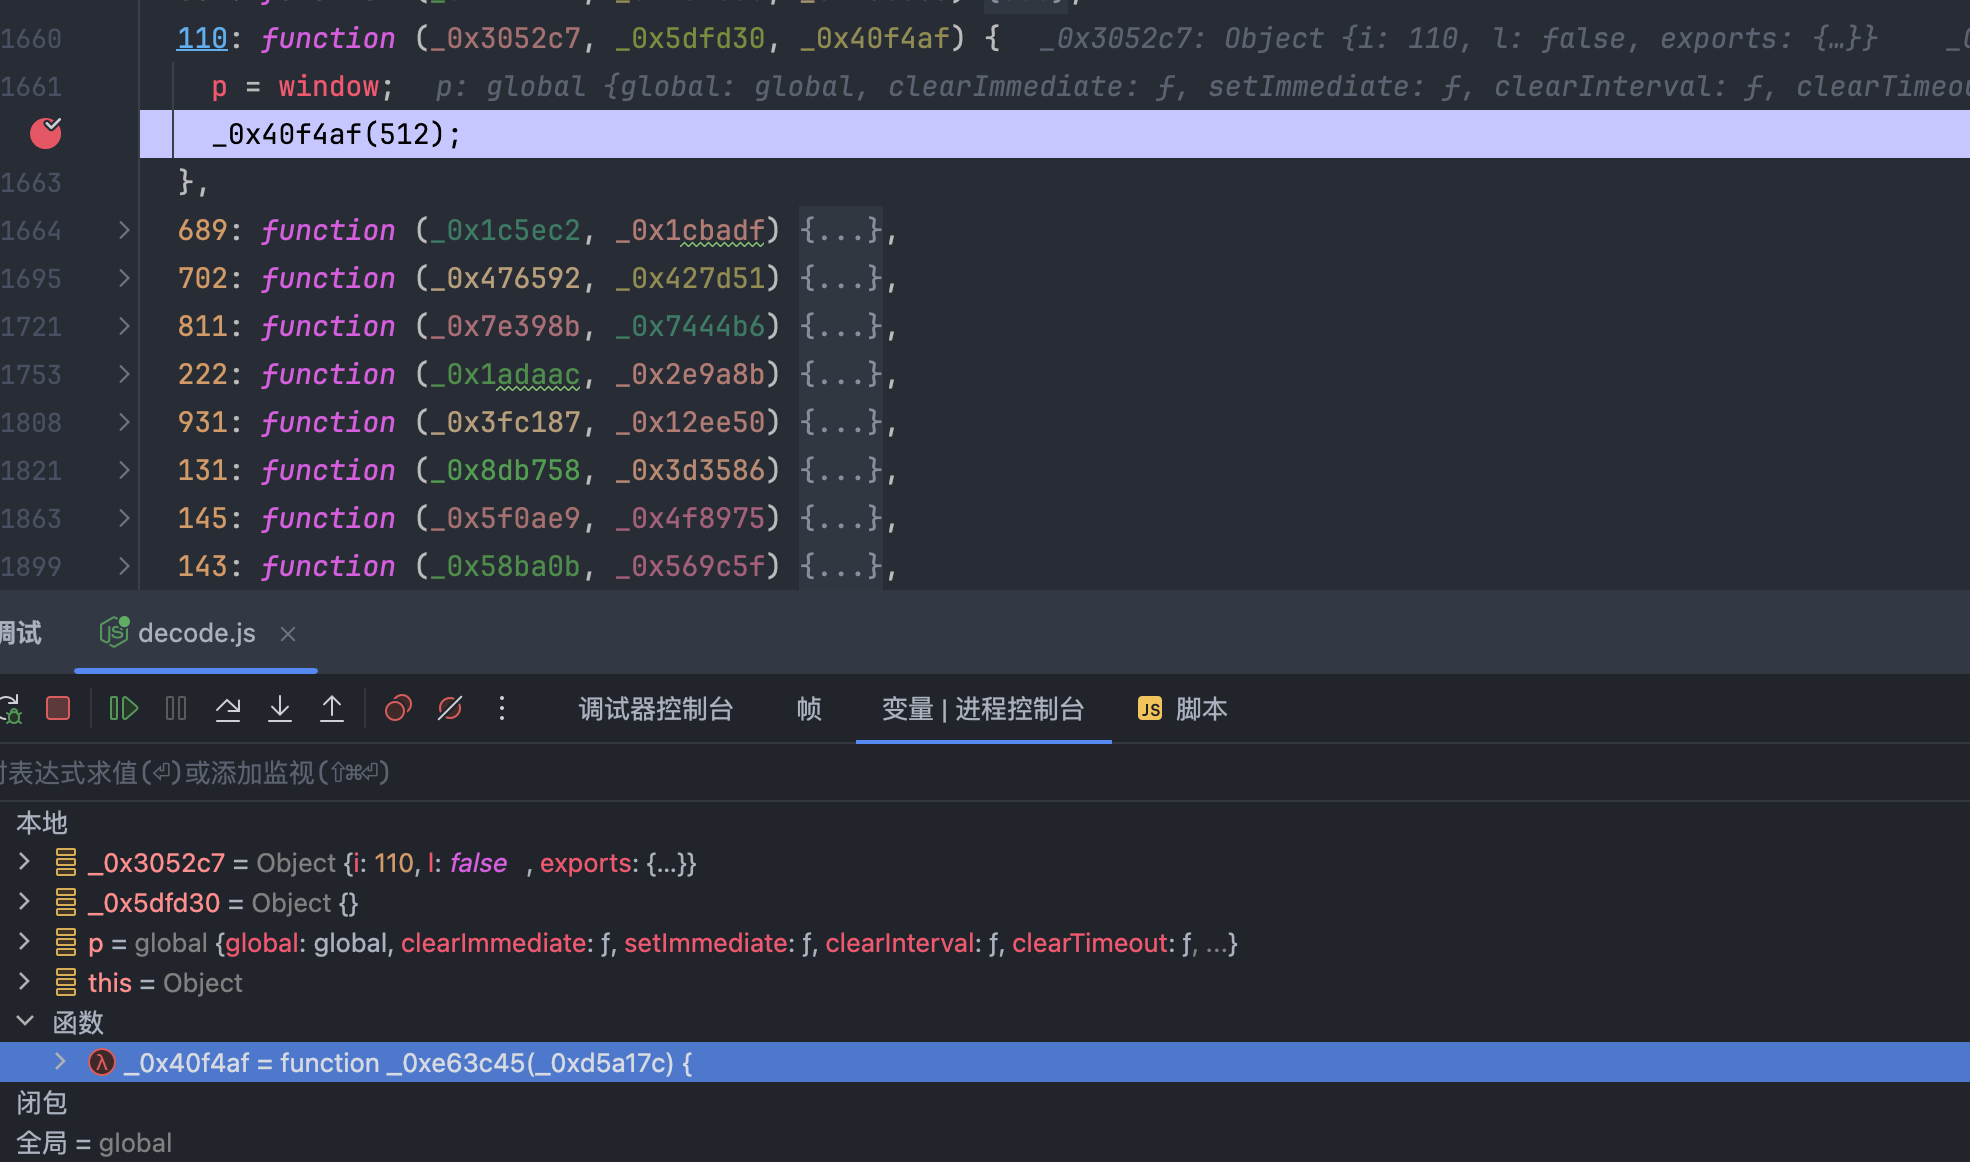Click the Step Over debugger icon
This screenshot has height=1162, width=1970.
(228, 709)
